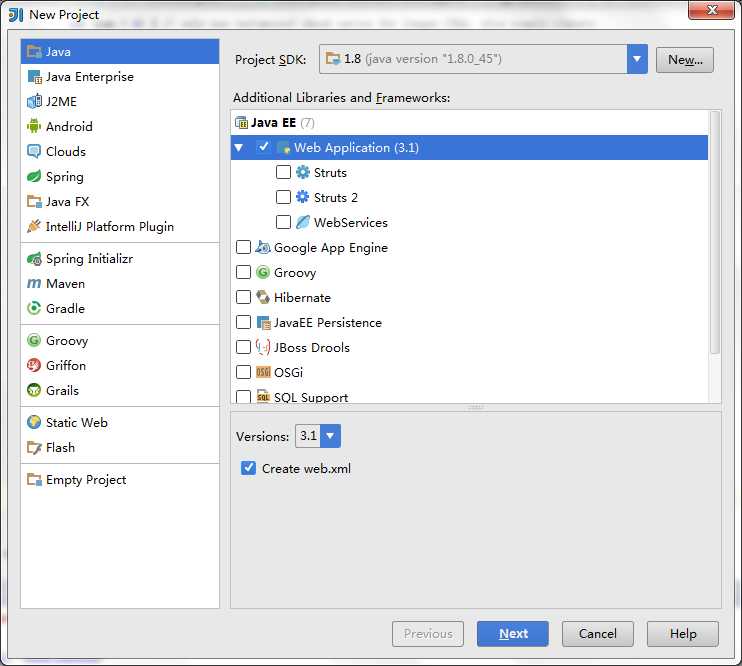The image size is (742, 666).
Task: Select the Maven m icon
Action: tap(34, 284)
